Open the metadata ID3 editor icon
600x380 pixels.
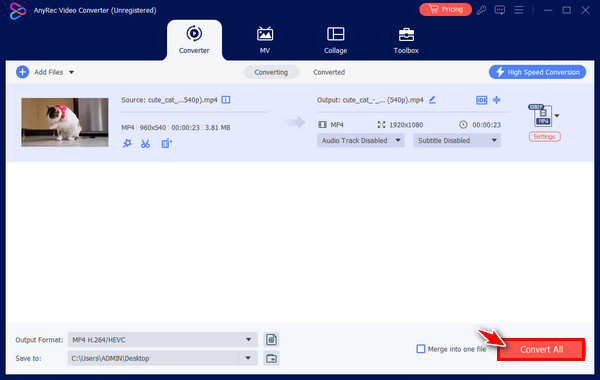(x=481, y=100)
